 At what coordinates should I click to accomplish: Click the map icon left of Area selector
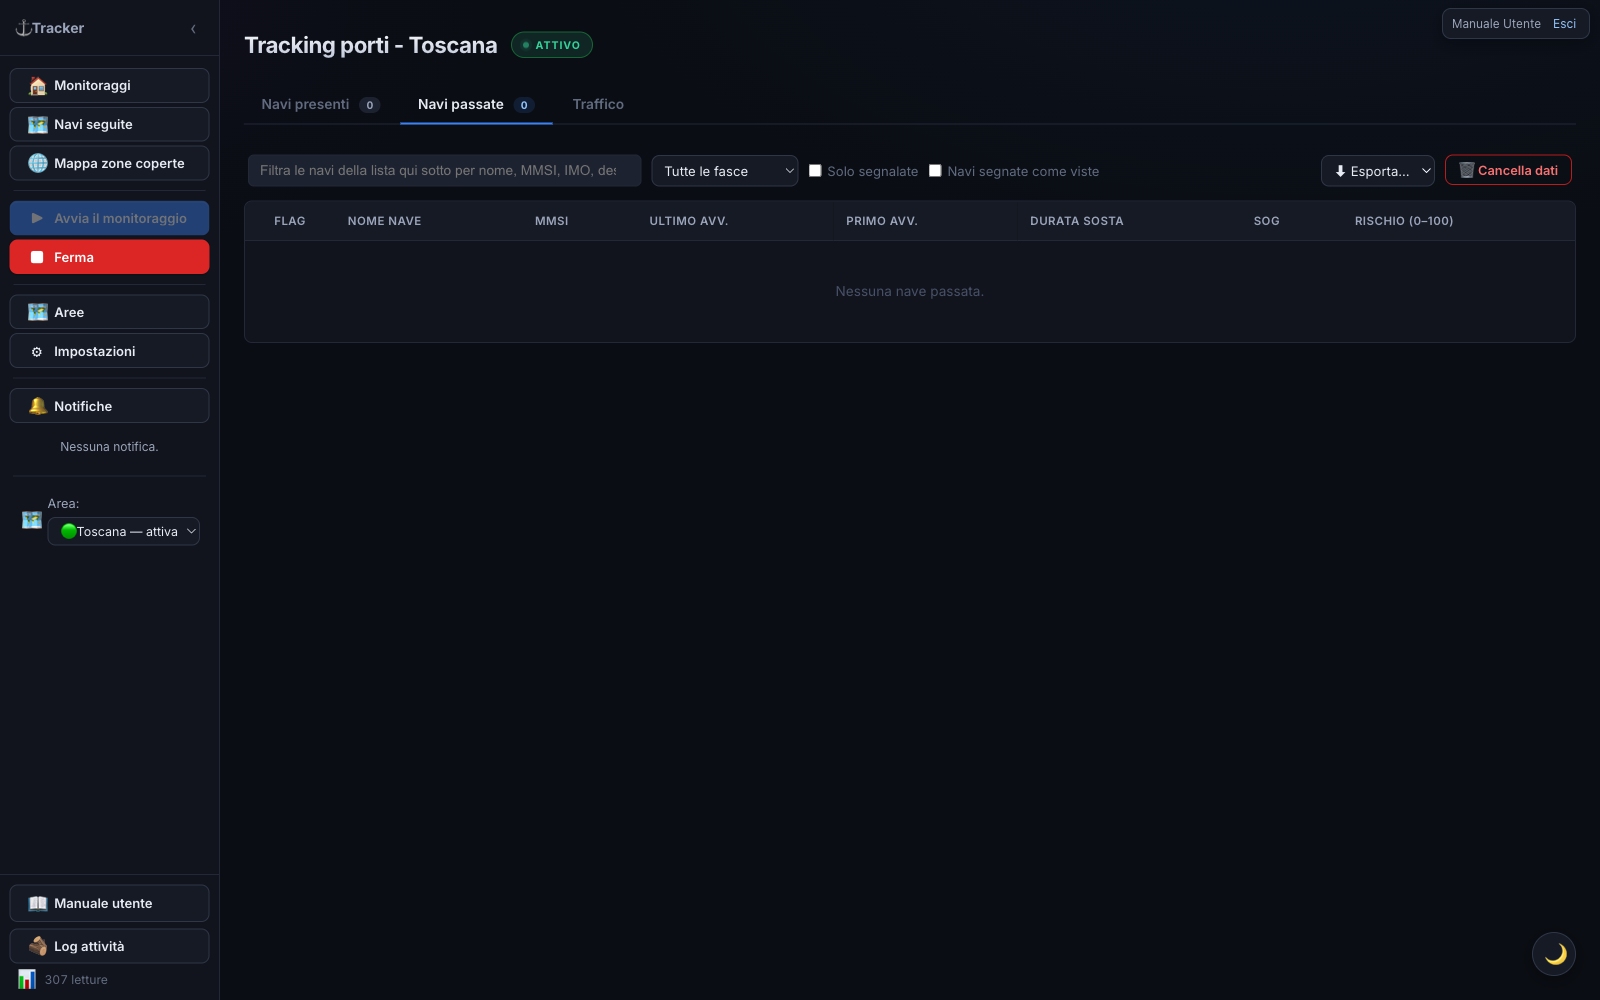point(32,520)
